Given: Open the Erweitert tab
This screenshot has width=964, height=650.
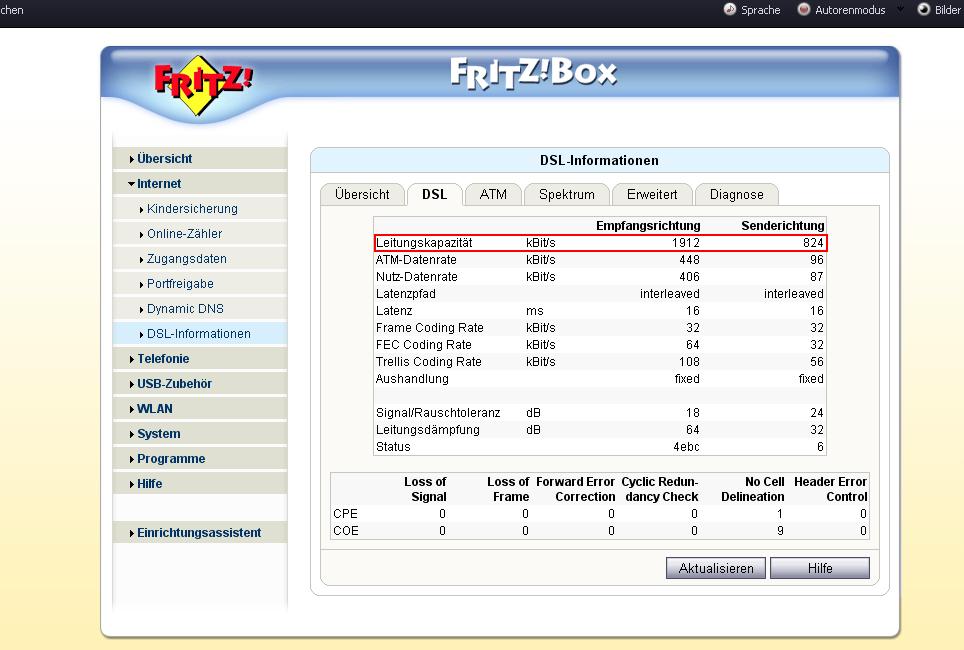Looking at the screenshot, I should (x=652, y=194).
